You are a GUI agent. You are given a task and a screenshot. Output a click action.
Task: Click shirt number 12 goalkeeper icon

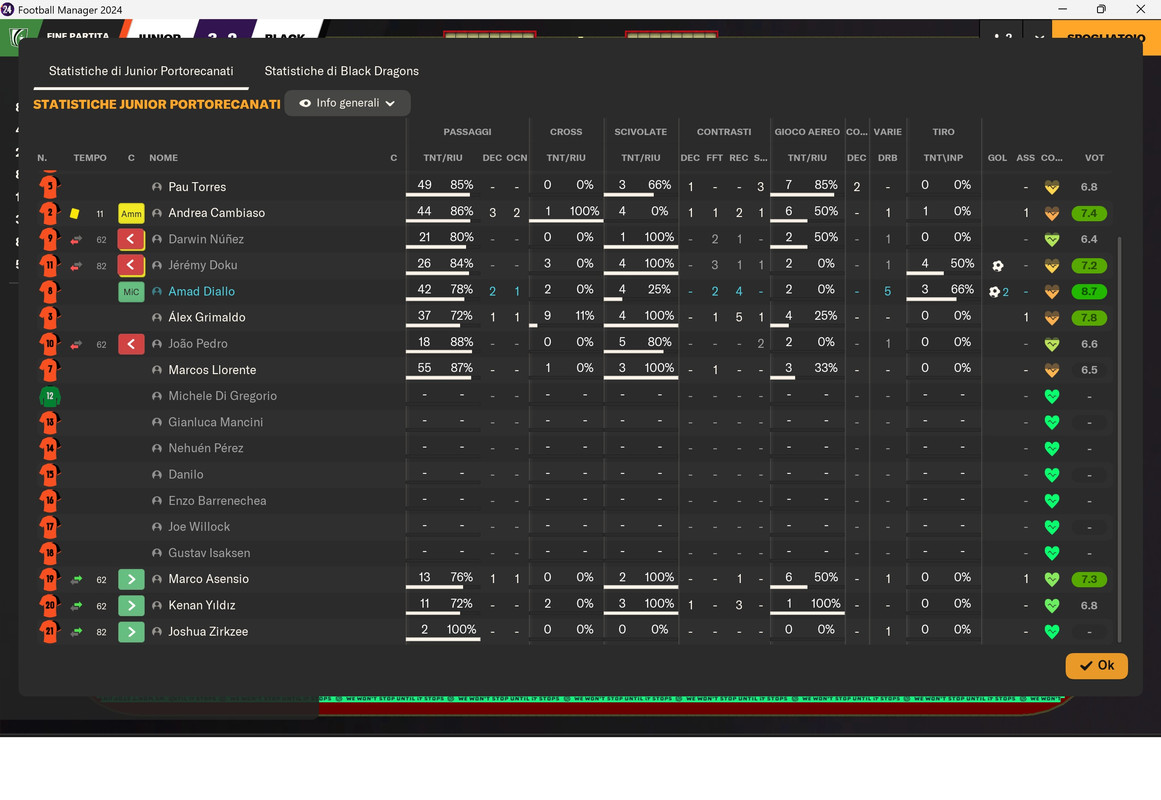50,396
